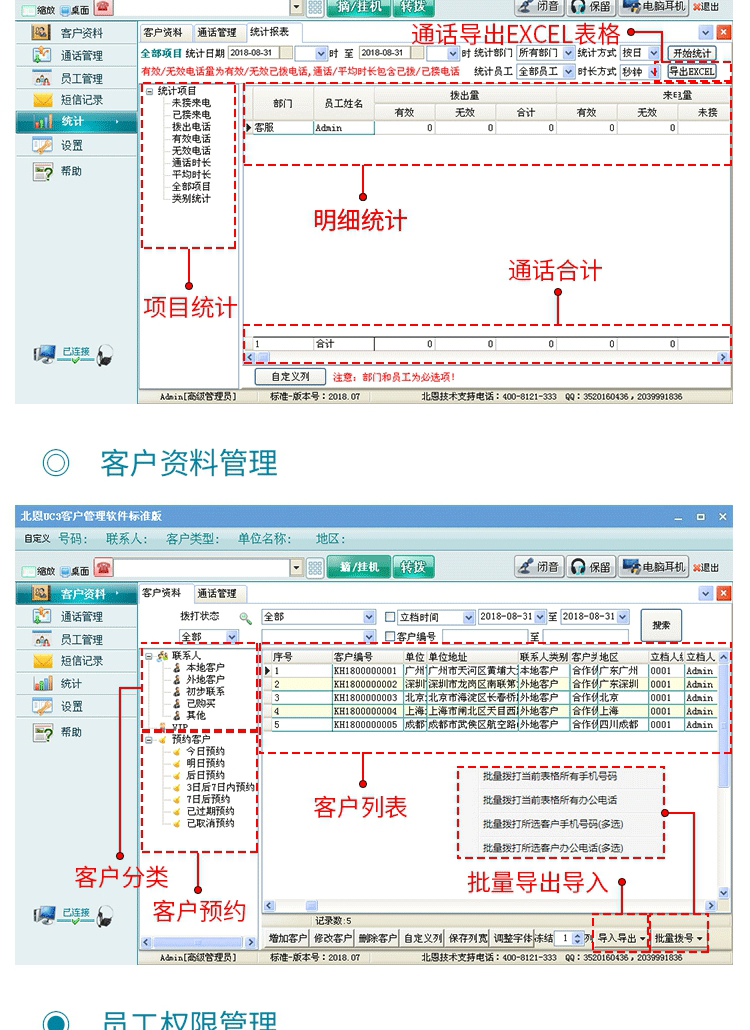
Task: Click the magnifier icon beside 拨打状态
Action: 245,618
